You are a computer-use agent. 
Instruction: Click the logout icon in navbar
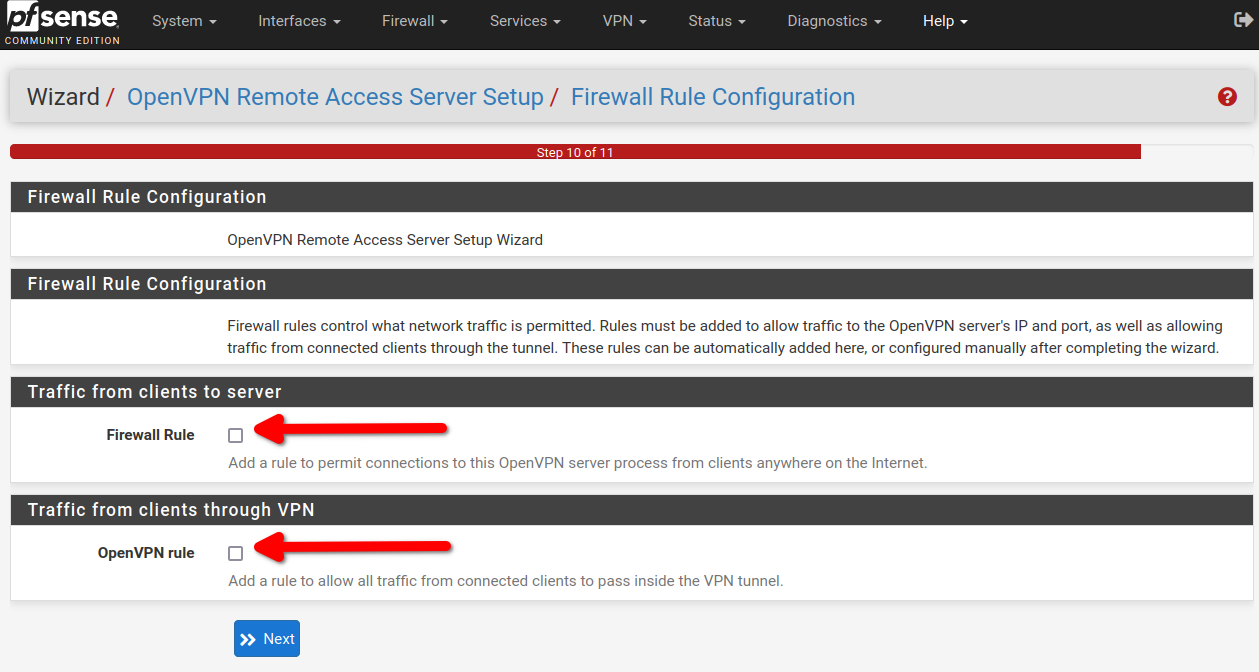click(x=1243, y=20)
